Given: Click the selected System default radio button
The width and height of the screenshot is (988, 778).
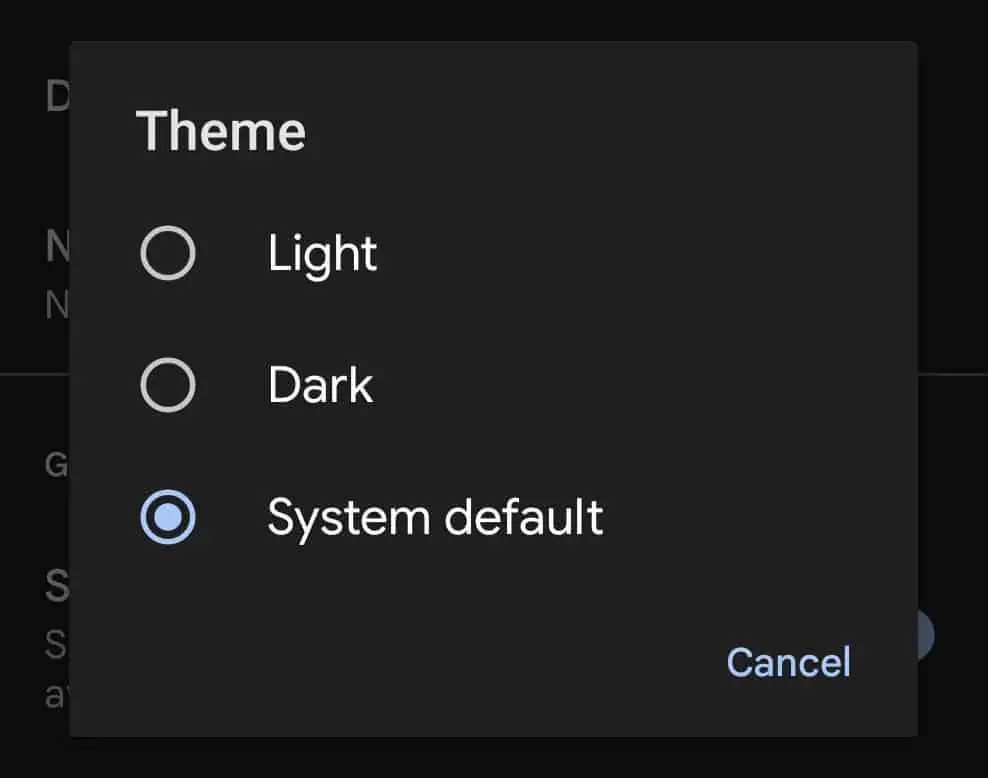Looking at the screenshot, I should pyautogui.click(x=168, y=517).
